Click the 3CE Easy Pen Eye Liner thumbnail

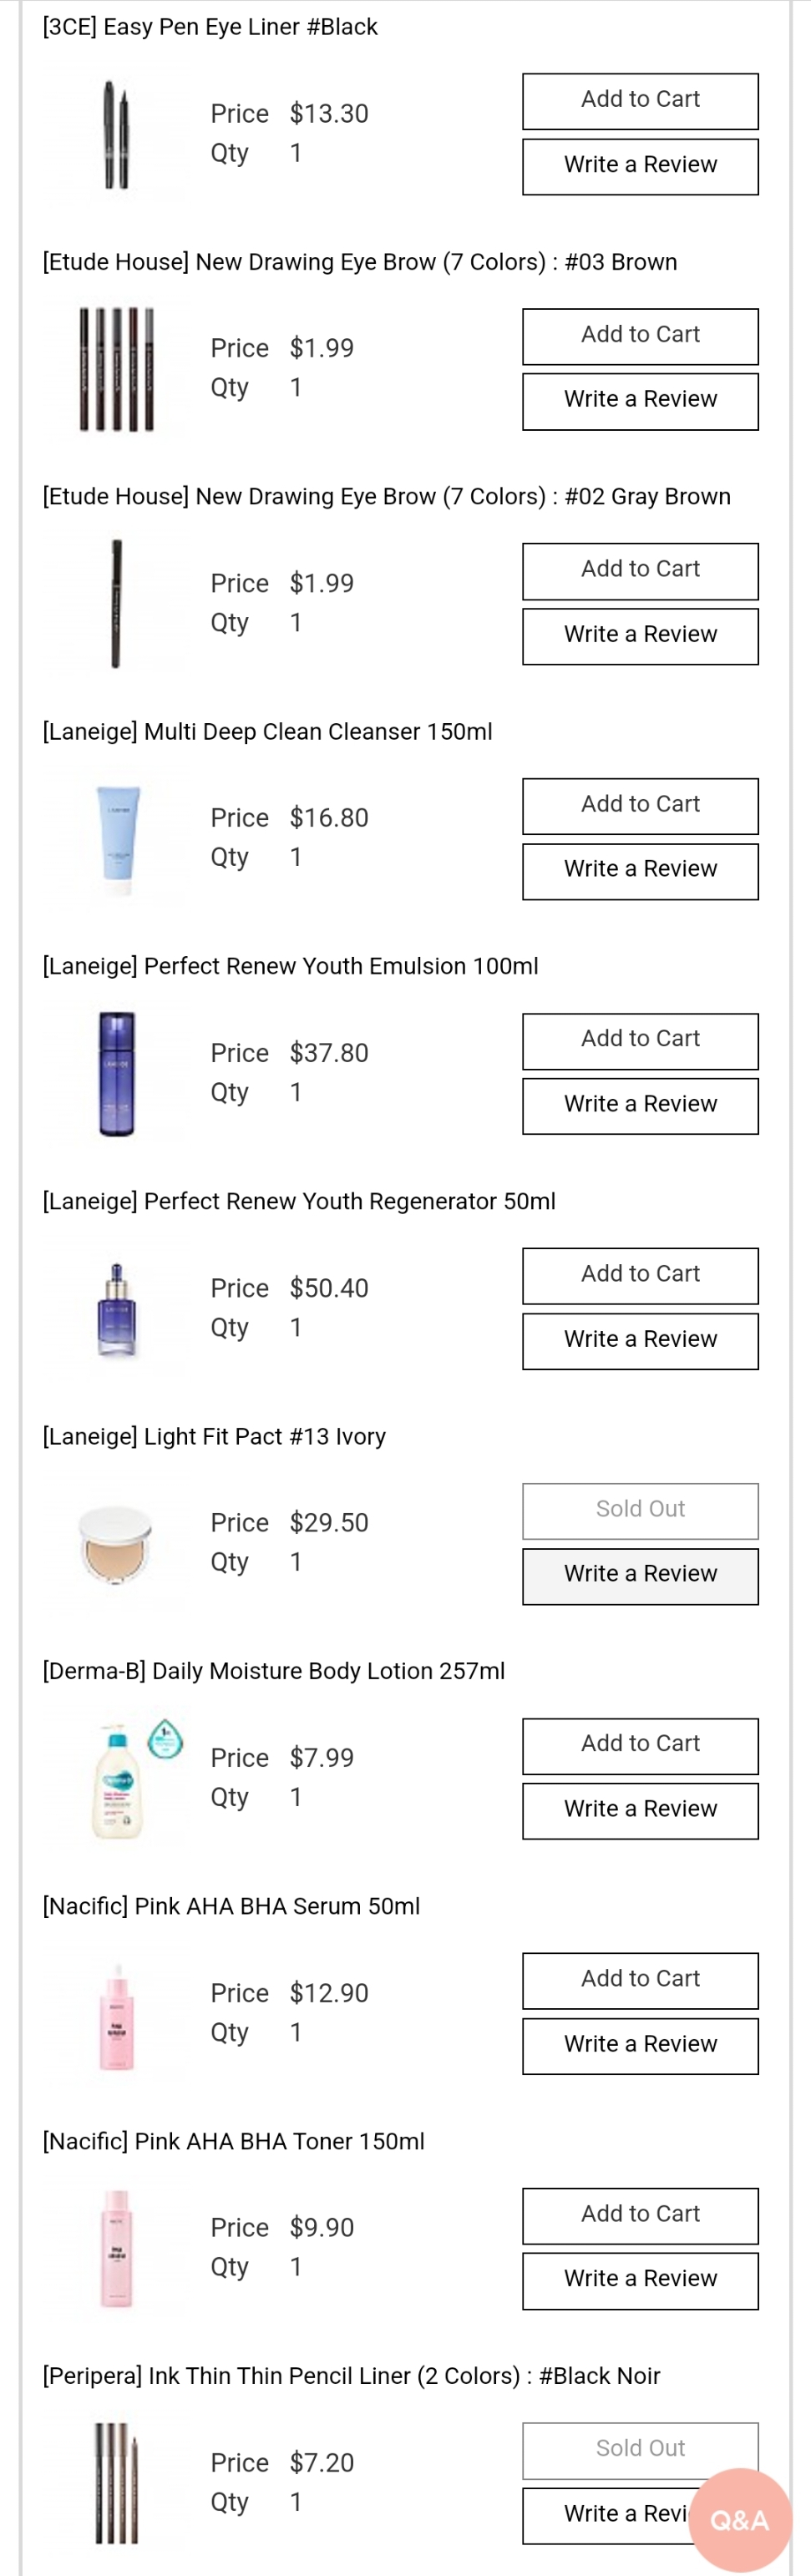(116, 135)
